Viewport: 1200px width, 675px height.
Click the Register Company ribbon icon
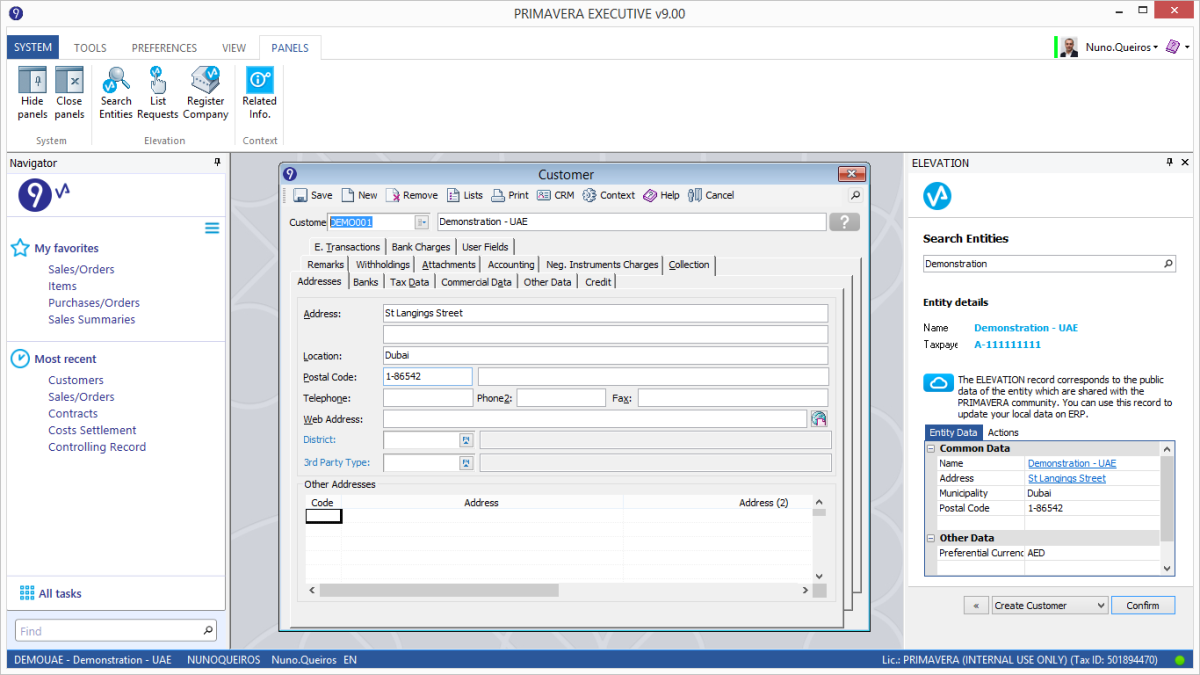205,93
